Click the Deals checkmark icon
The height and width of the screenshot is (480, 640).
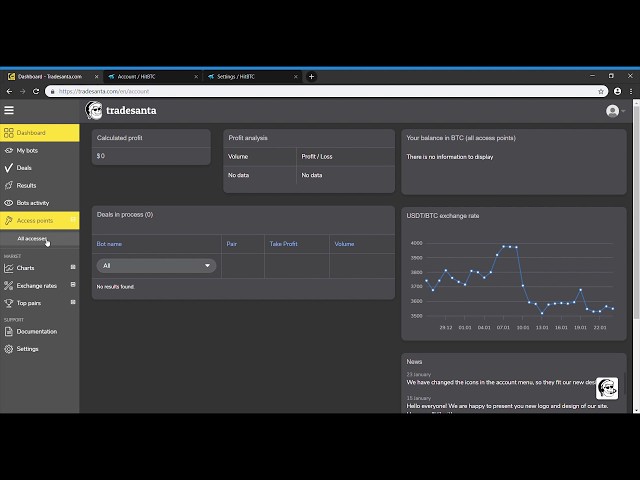point(9,168)
